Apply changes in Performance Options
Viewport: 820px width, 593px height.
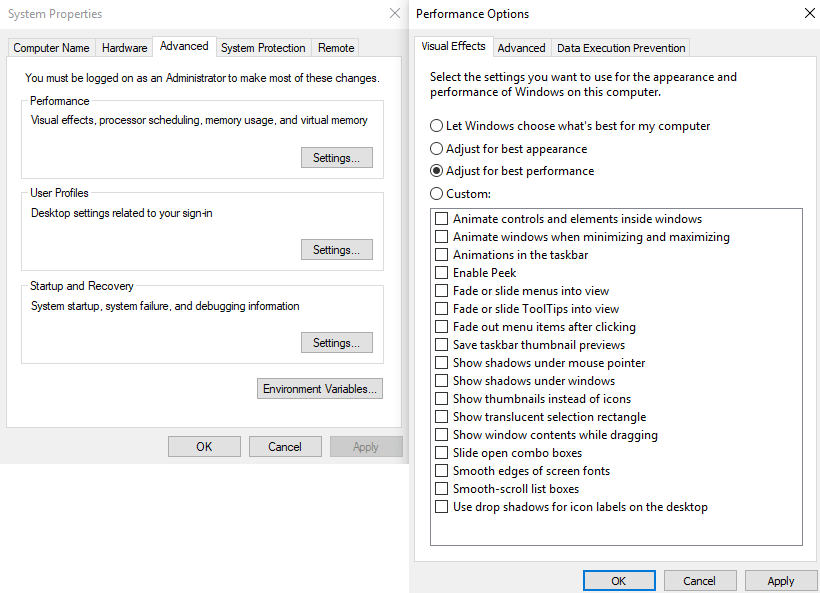(781, 580)
